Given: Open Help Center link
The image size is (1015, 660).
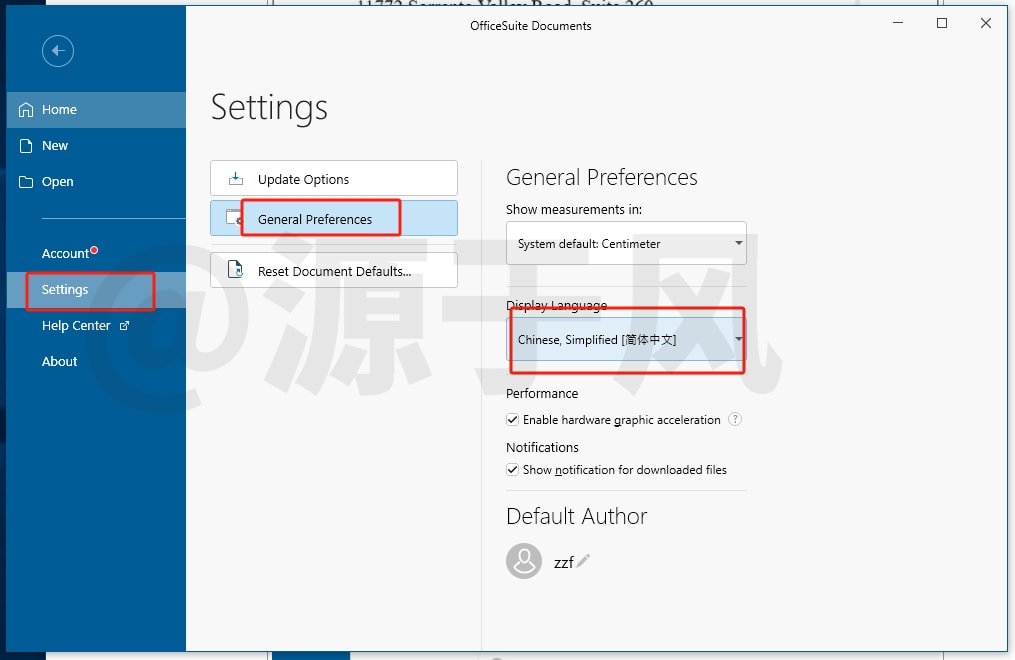Looking at the screenshot, I should click(x=96, y=325).
